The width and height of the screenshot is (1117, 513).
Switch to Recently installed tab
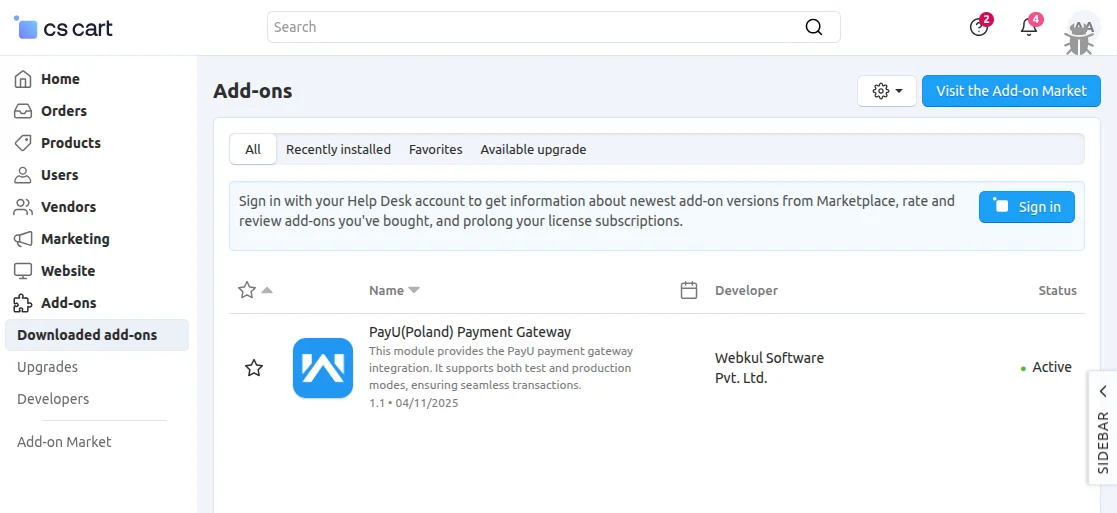coord(338,150)
